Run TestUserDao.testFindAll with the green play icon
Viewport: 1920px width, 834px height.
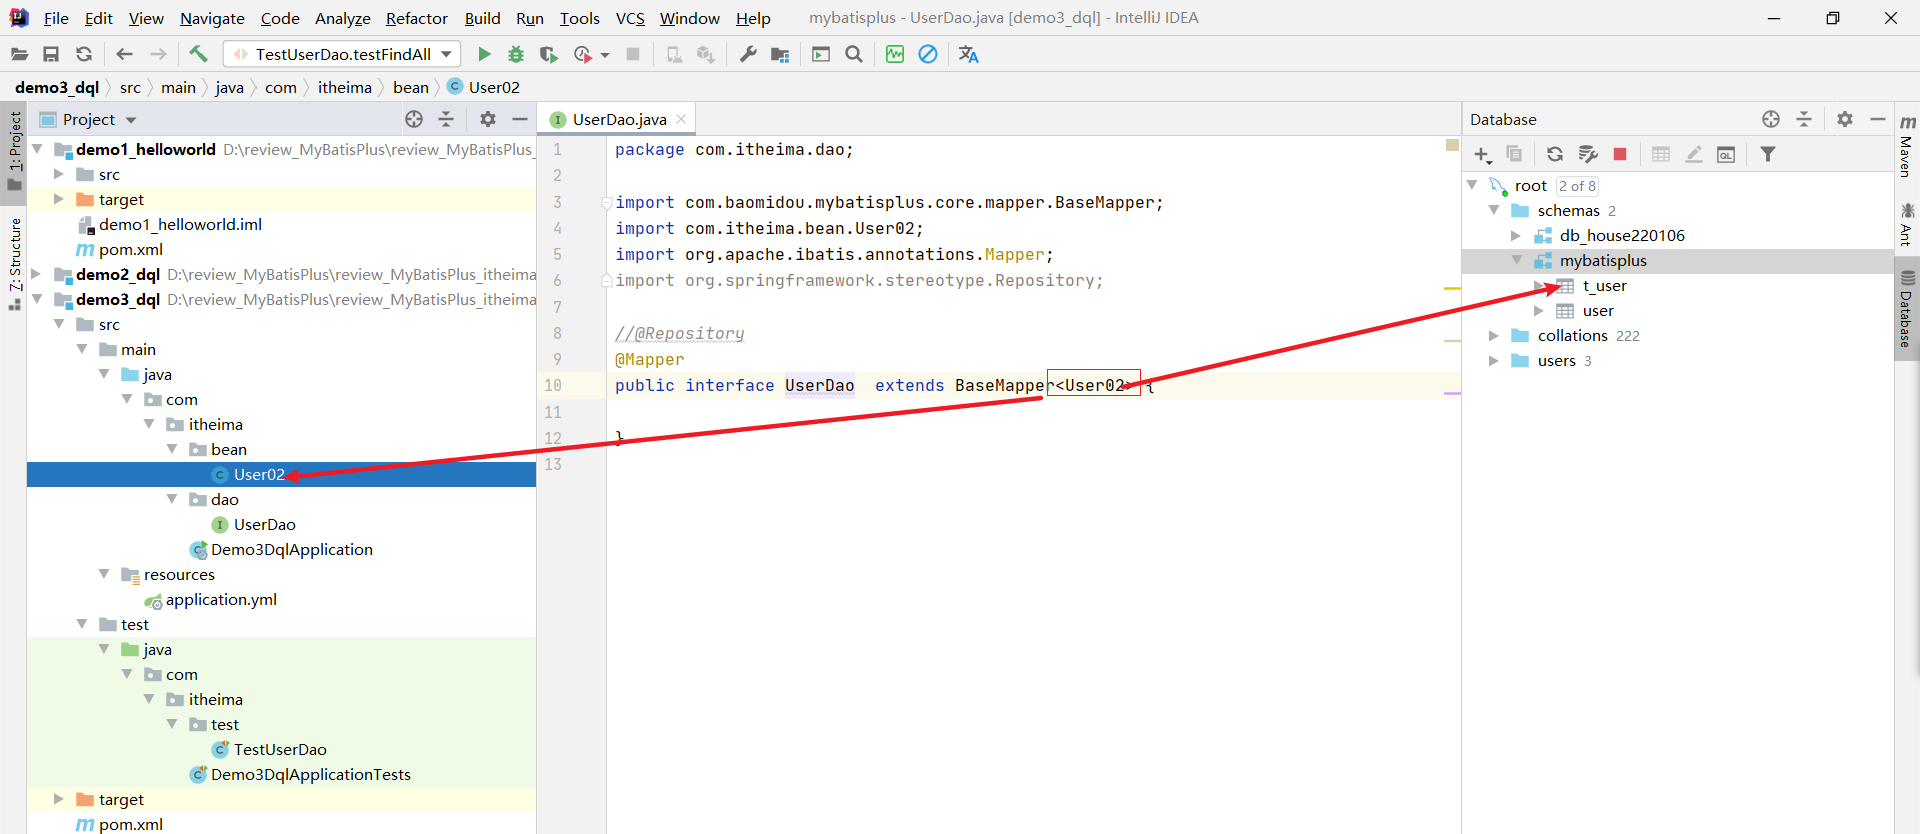[484, 54]
